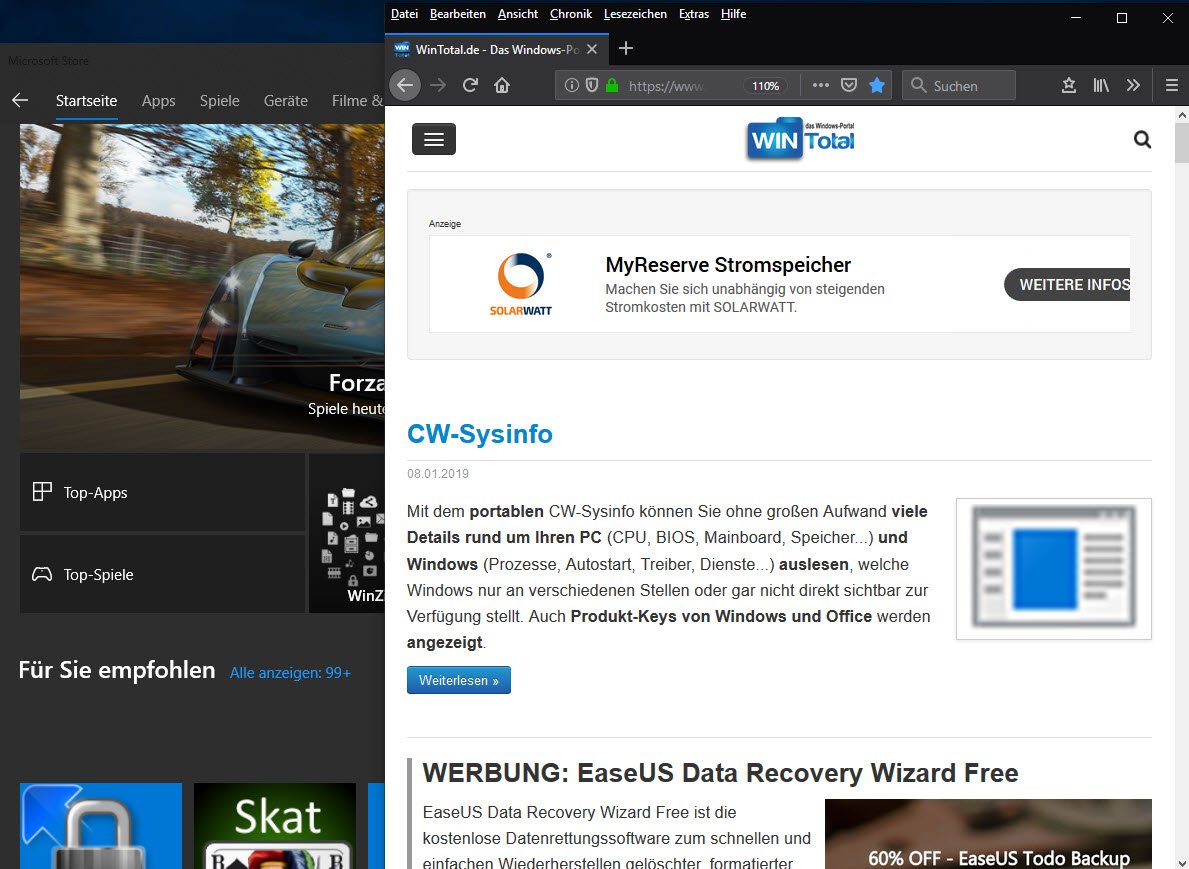Viewport: 1189px width, 869px height.
Task: Click the Firefox page vertical scrollbar thumb
Action: [x=1181, y=143]
